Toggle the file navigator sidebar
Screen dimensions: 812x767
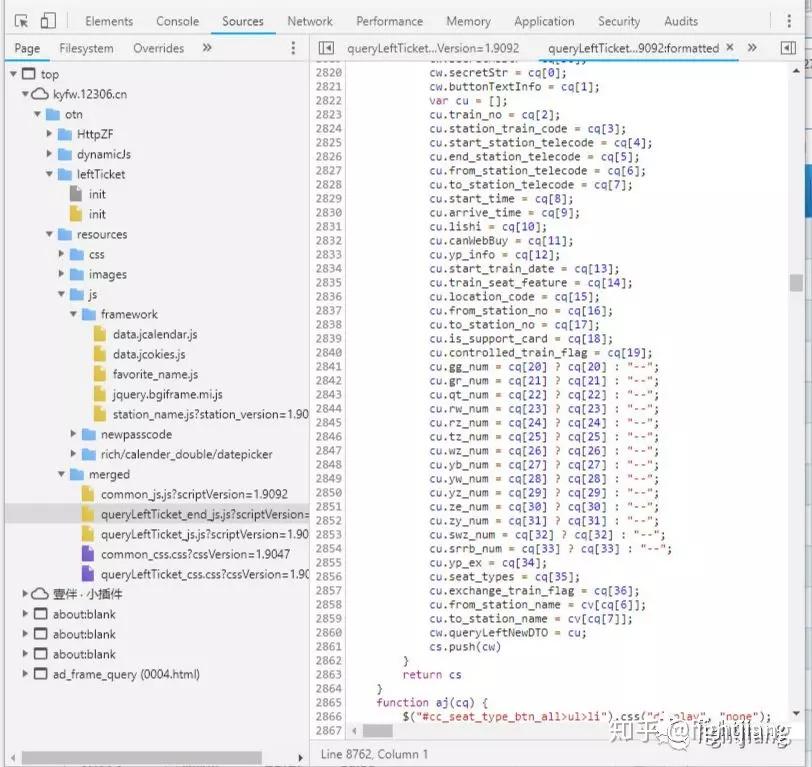click(326, 48)
